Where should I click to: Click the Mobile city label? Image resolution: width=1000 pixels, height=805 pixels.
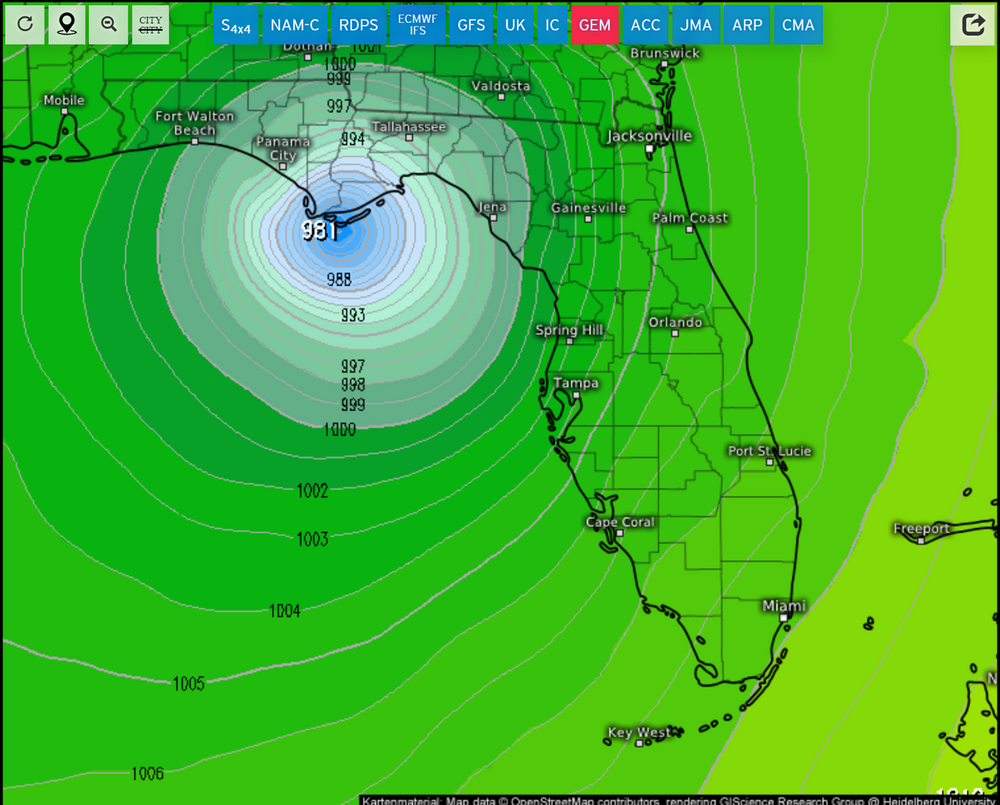tap(64, 100)
